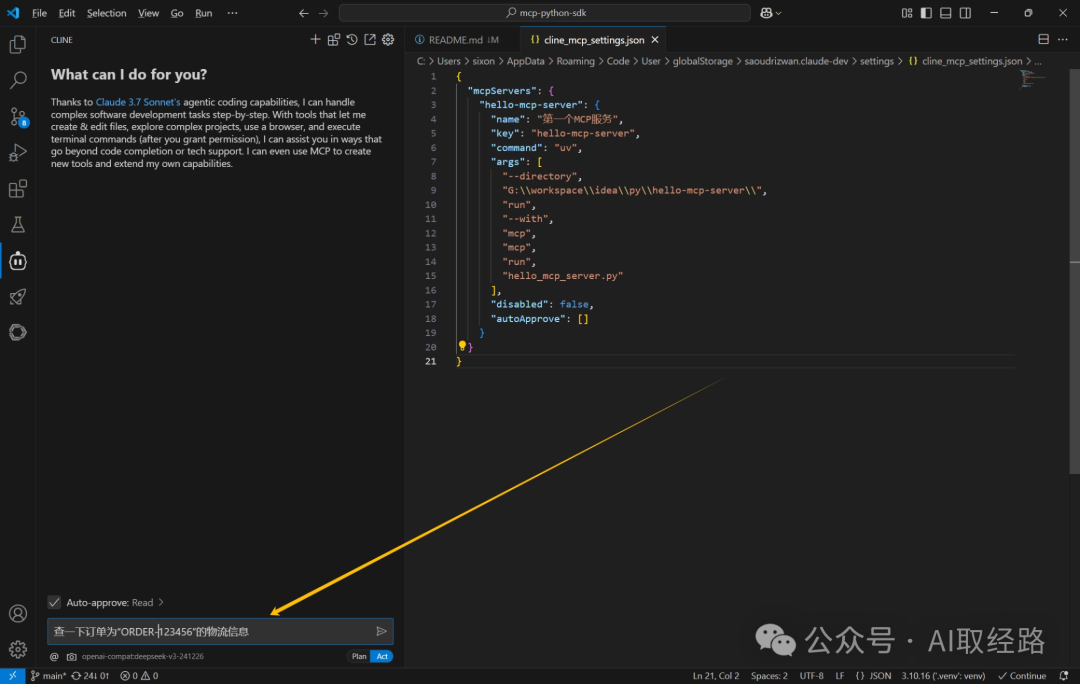Open the Testing flask view

(x=18, y=225)
